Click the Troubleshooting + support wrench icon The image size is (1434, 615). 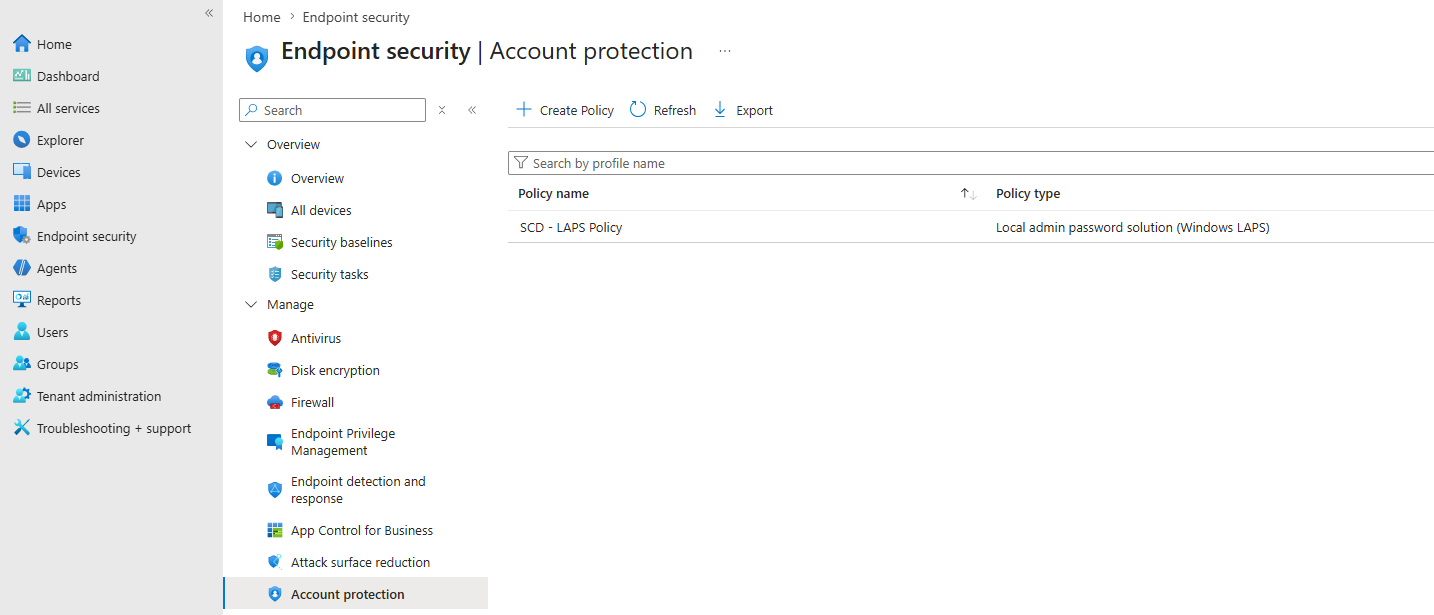pyautogui.click(x=21, y=428)
